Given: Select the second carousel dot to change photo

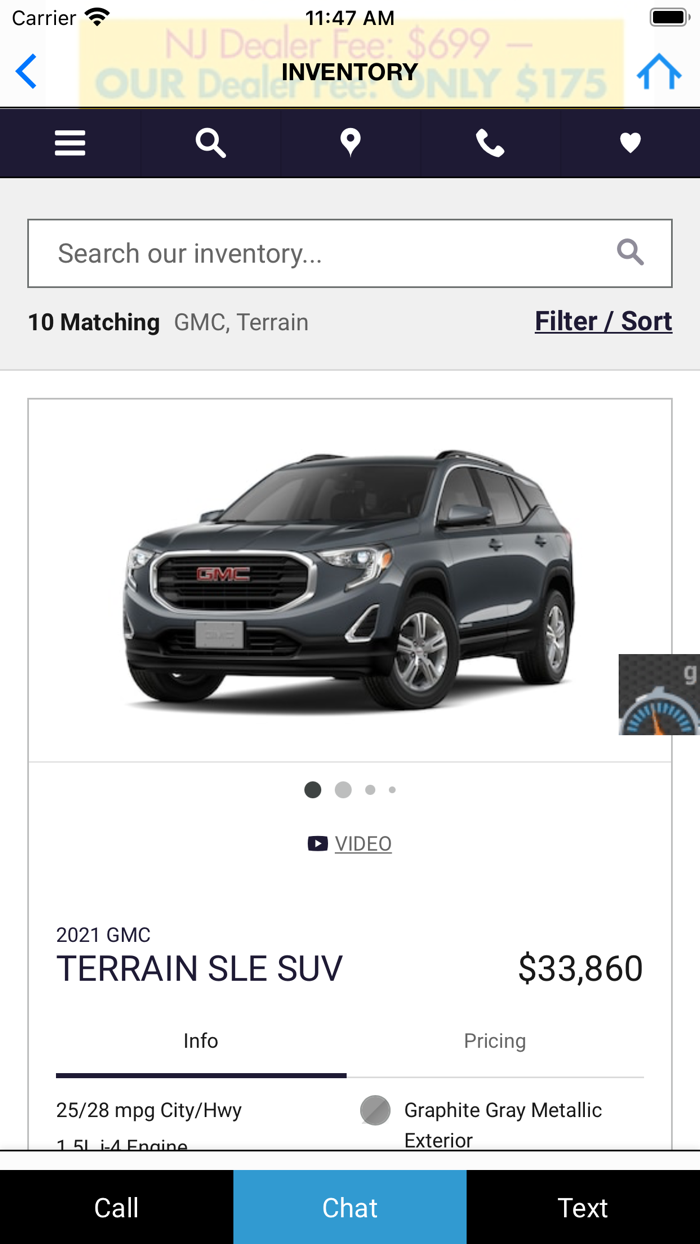Looking at the screenshot, I should coord(342,789).
